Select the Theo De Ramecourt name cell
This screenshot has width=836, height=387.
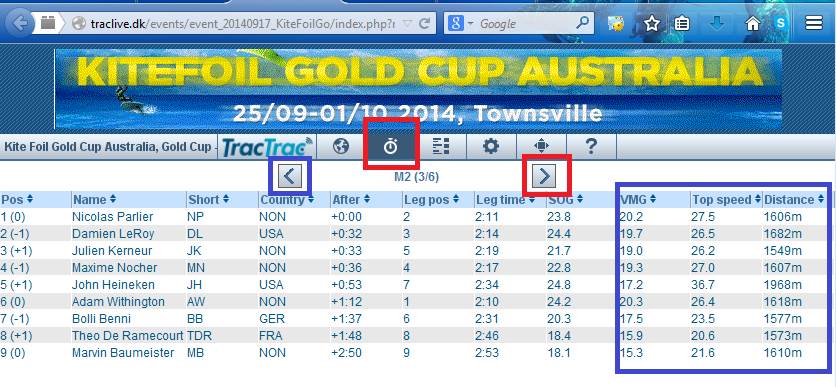(128, 336)
